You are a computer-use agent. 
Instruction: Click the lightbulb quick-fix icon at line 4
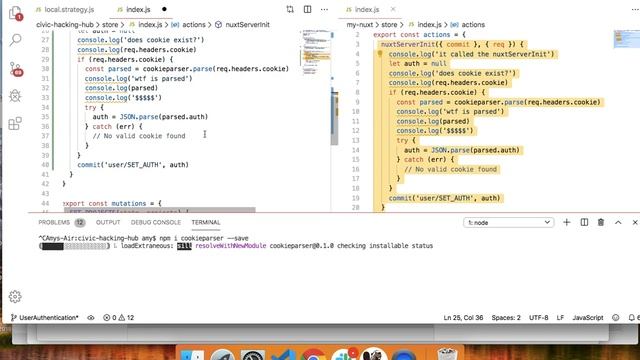click(x=380, y=54)
